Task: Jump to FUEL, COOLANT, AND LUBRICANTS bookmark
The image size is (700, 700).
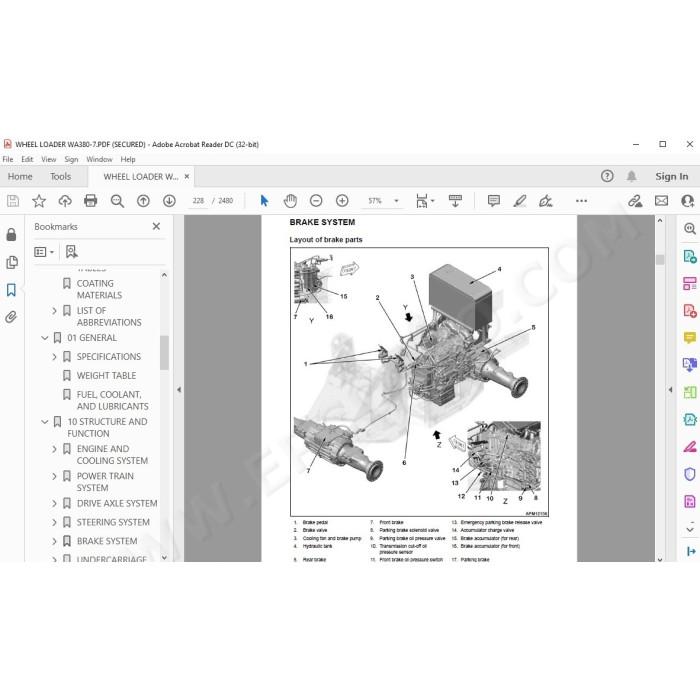Action: [x=112, y=400]
